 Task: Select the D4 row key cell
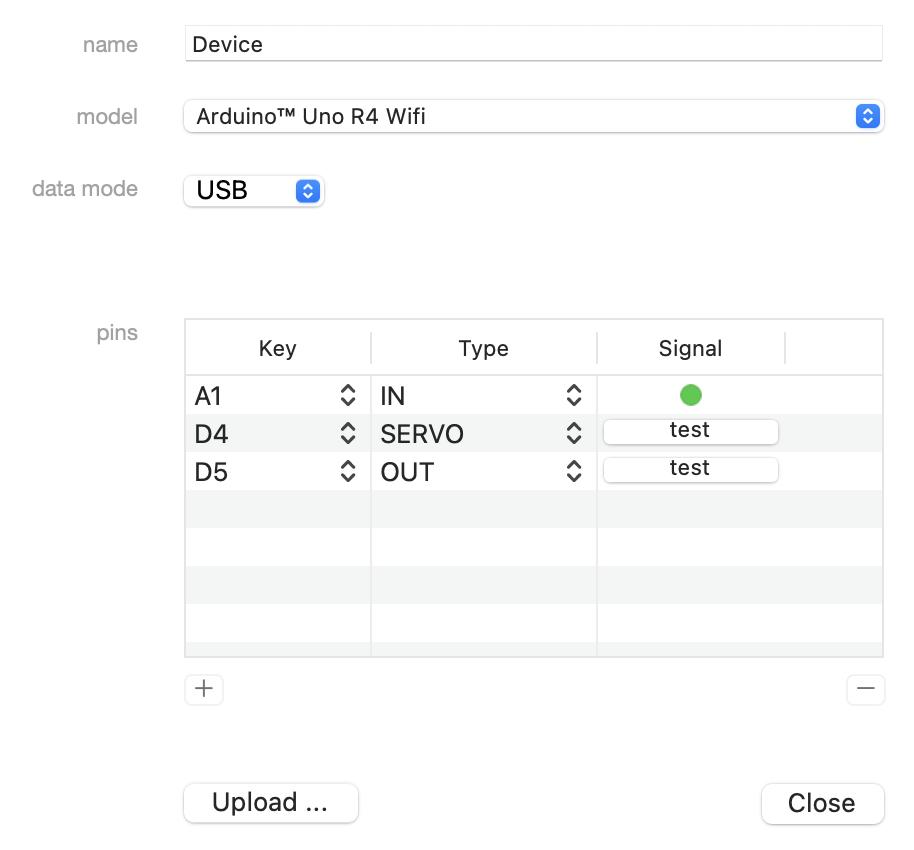277,433
